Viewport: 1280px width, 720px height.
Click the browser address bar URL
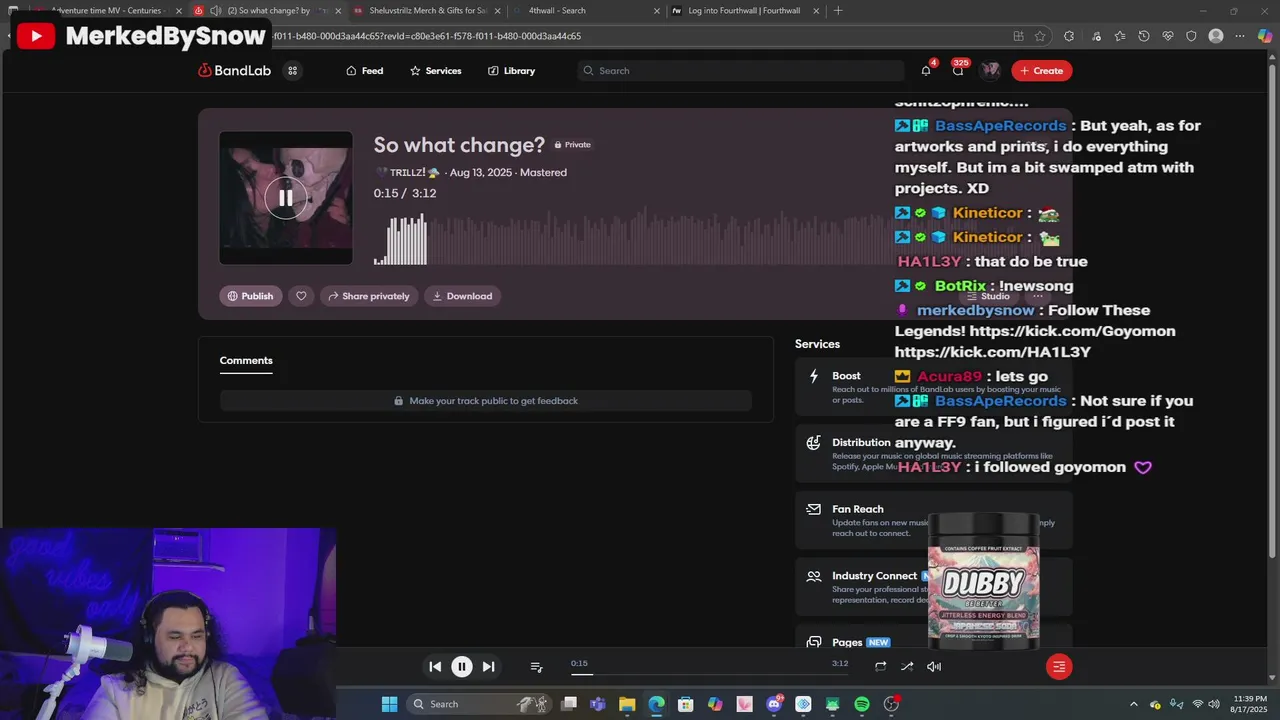click(425, 36)
